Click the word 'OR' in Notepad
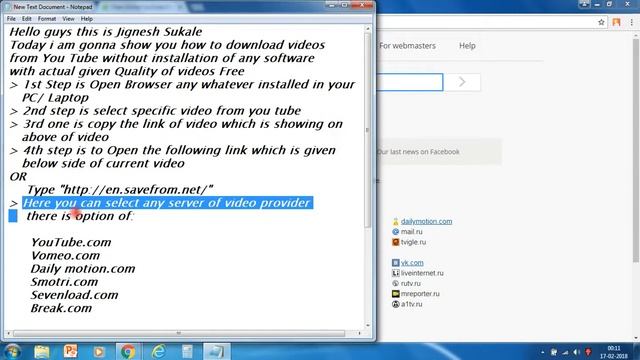Viewport: 640px width, 360px height. tap(18, 176)
